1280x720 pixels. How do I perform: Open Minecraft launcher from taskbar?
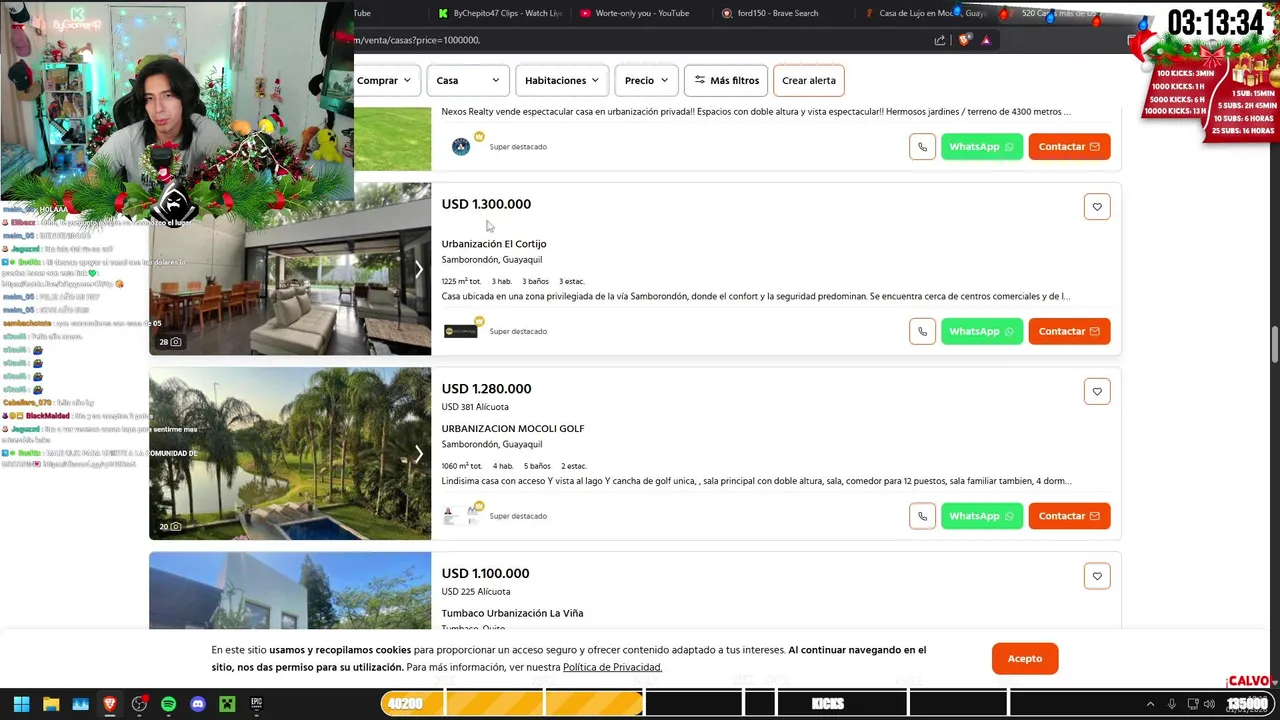(227, 704)
